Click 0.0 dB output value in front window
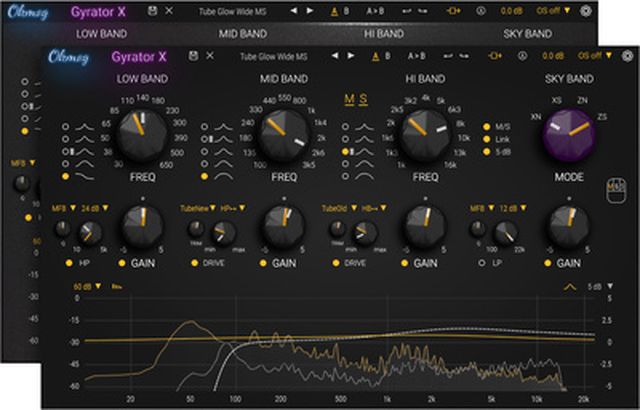640x410 pixels. coord(553,56)
